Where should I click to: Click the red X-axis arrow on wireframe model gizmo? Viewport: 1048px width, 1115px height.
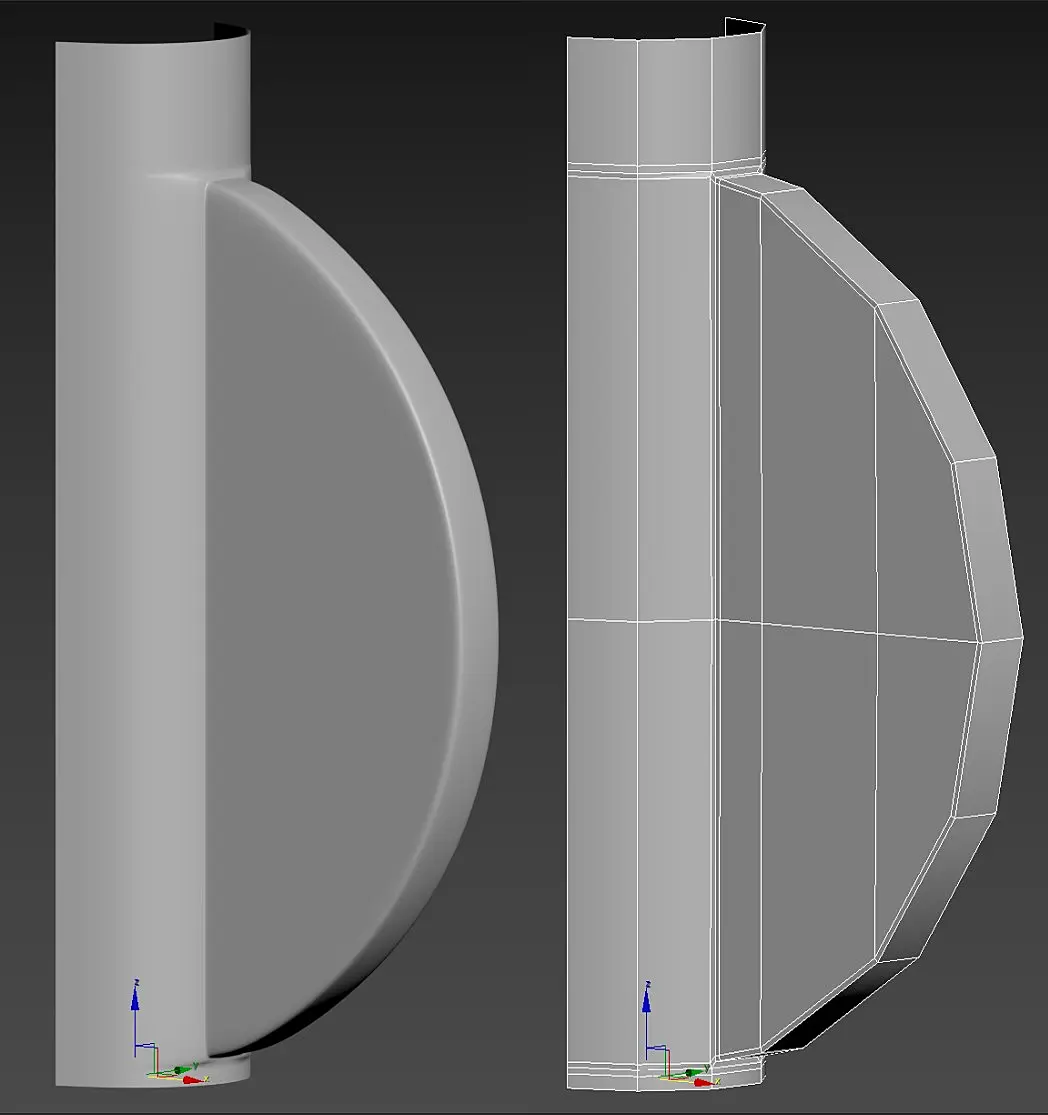coord(705,1082)
